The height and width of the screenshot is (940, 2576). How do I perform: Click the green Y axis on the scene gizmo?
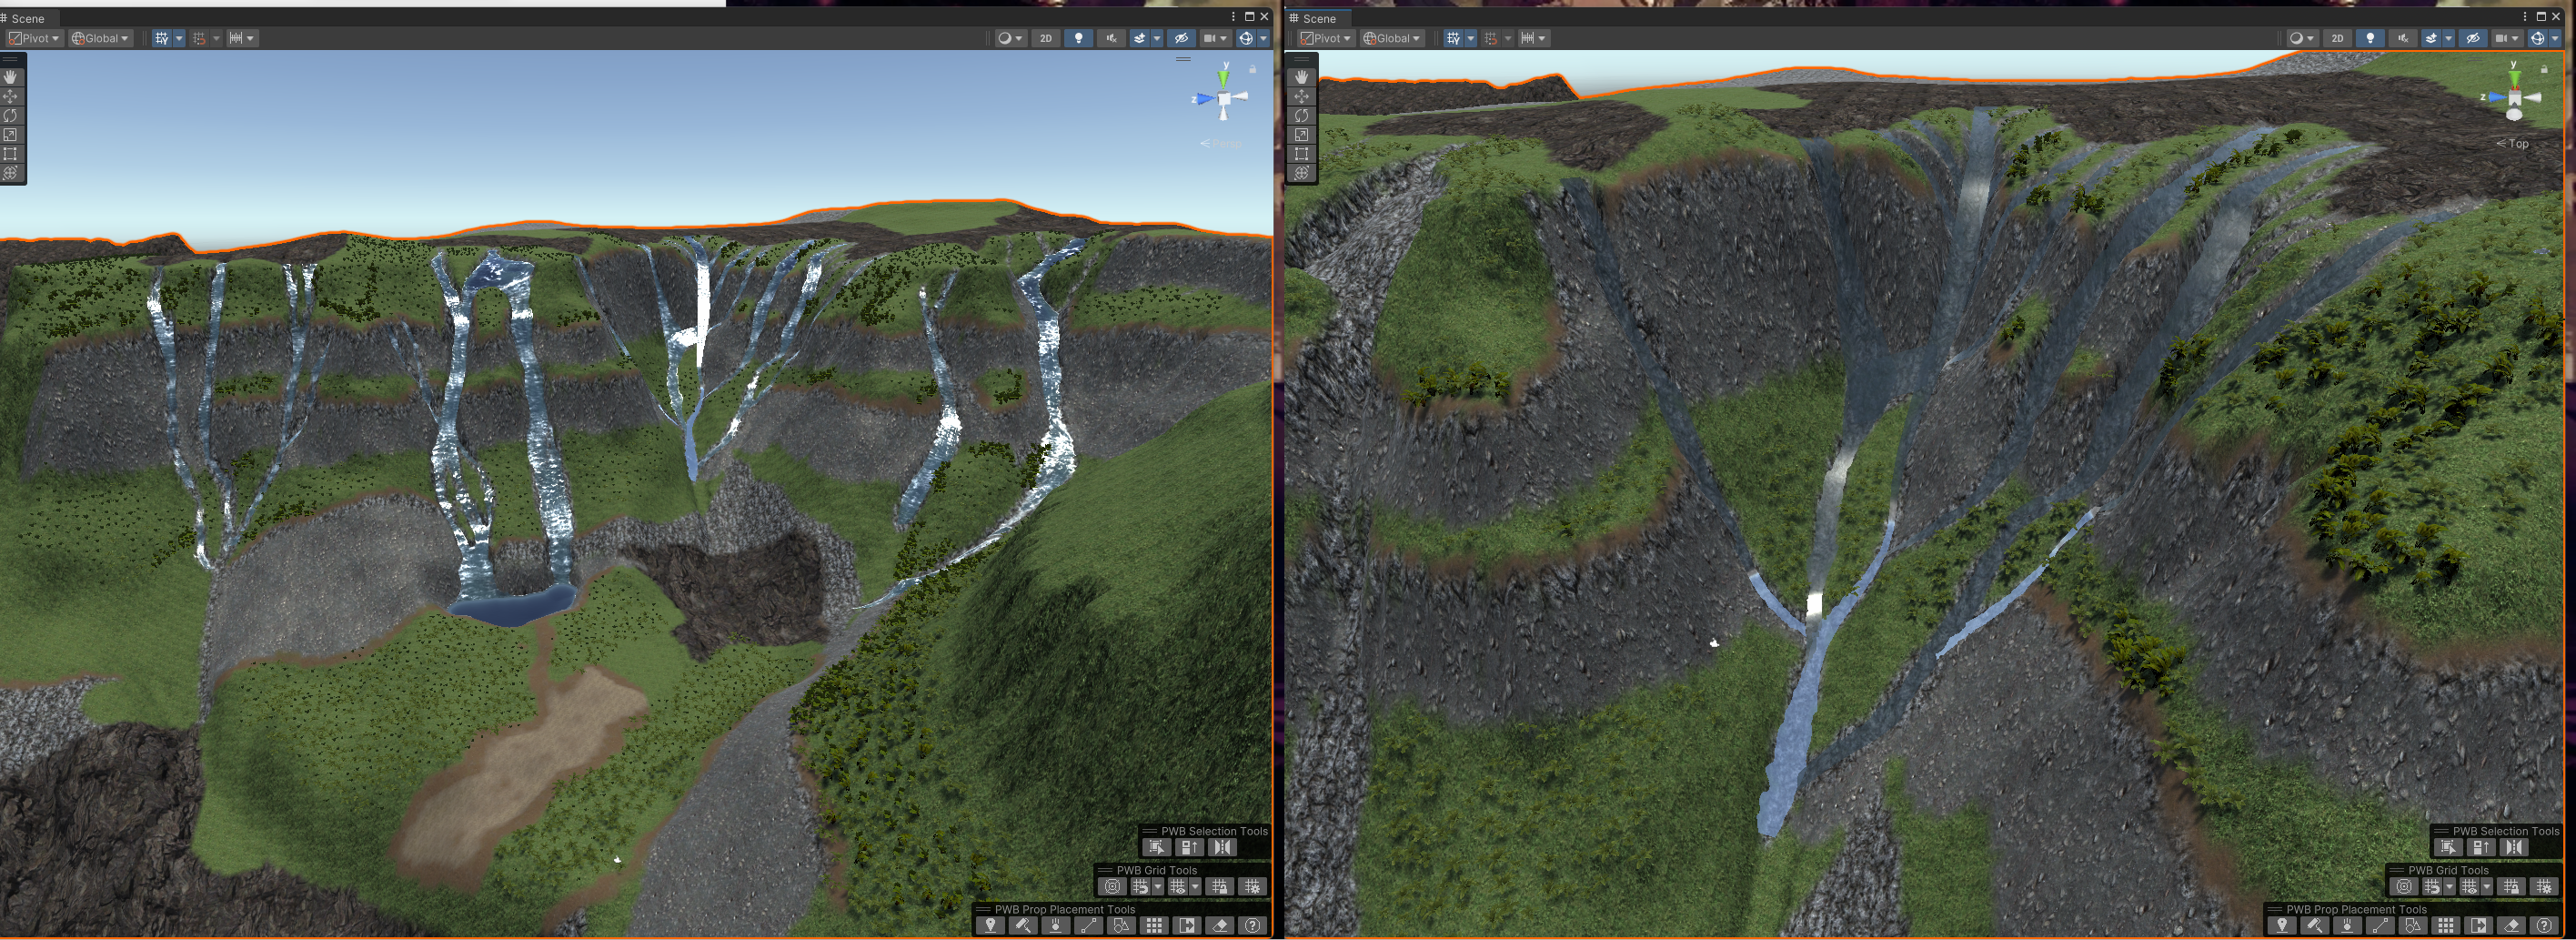1223,78
